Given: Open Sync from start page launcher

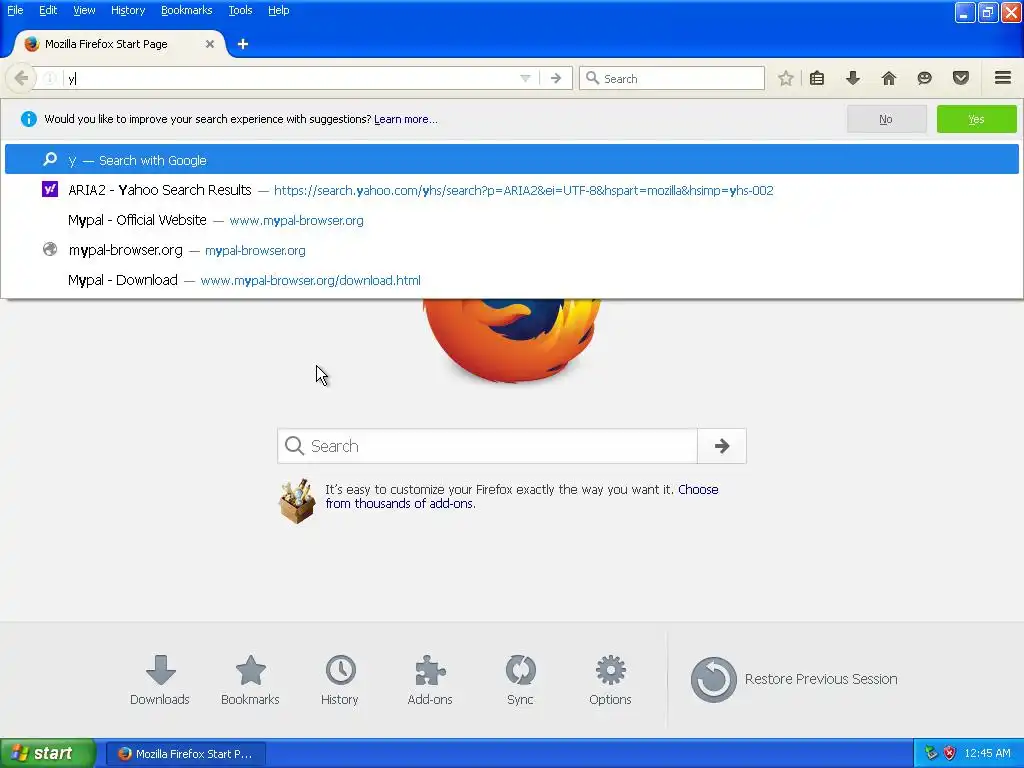Looking at the screenshot, I should 520,680.
